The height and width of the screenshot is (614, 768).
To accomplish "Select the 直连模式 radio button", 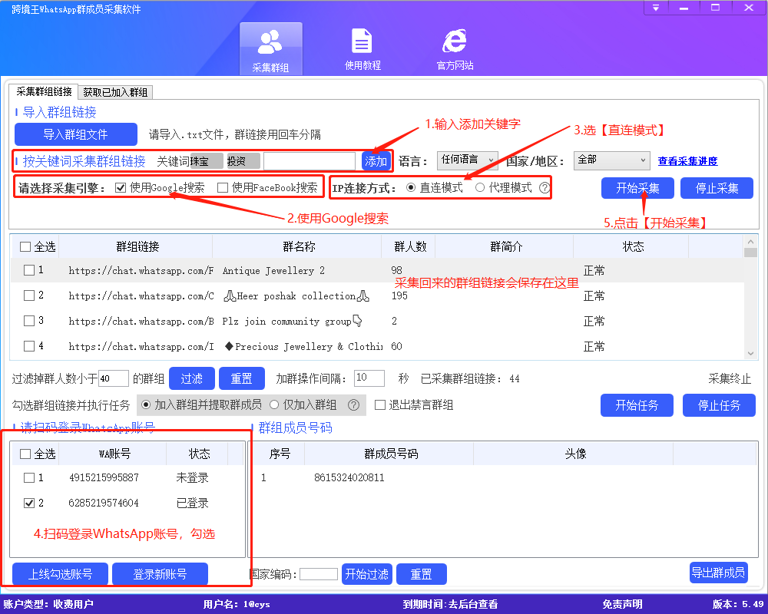I will [411, 188].
